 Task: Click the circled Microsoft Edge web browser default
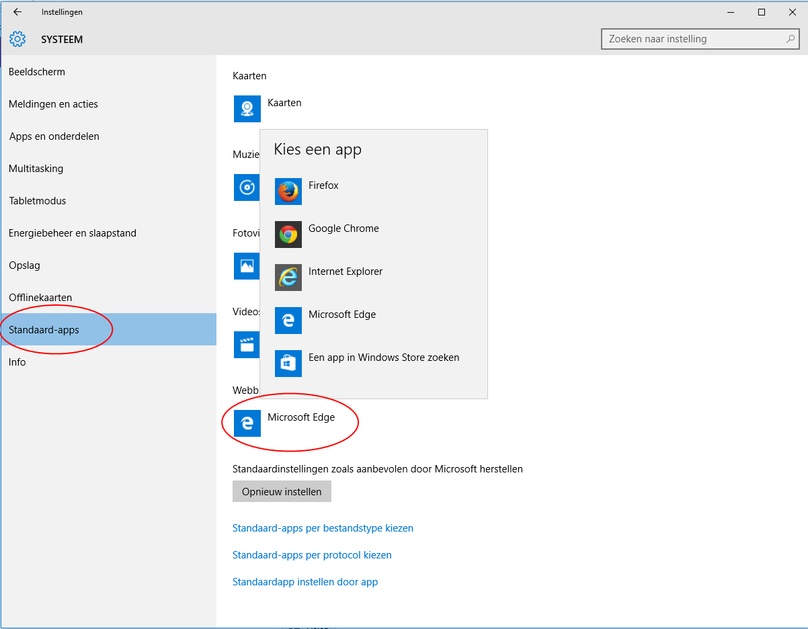pos(284,423)
